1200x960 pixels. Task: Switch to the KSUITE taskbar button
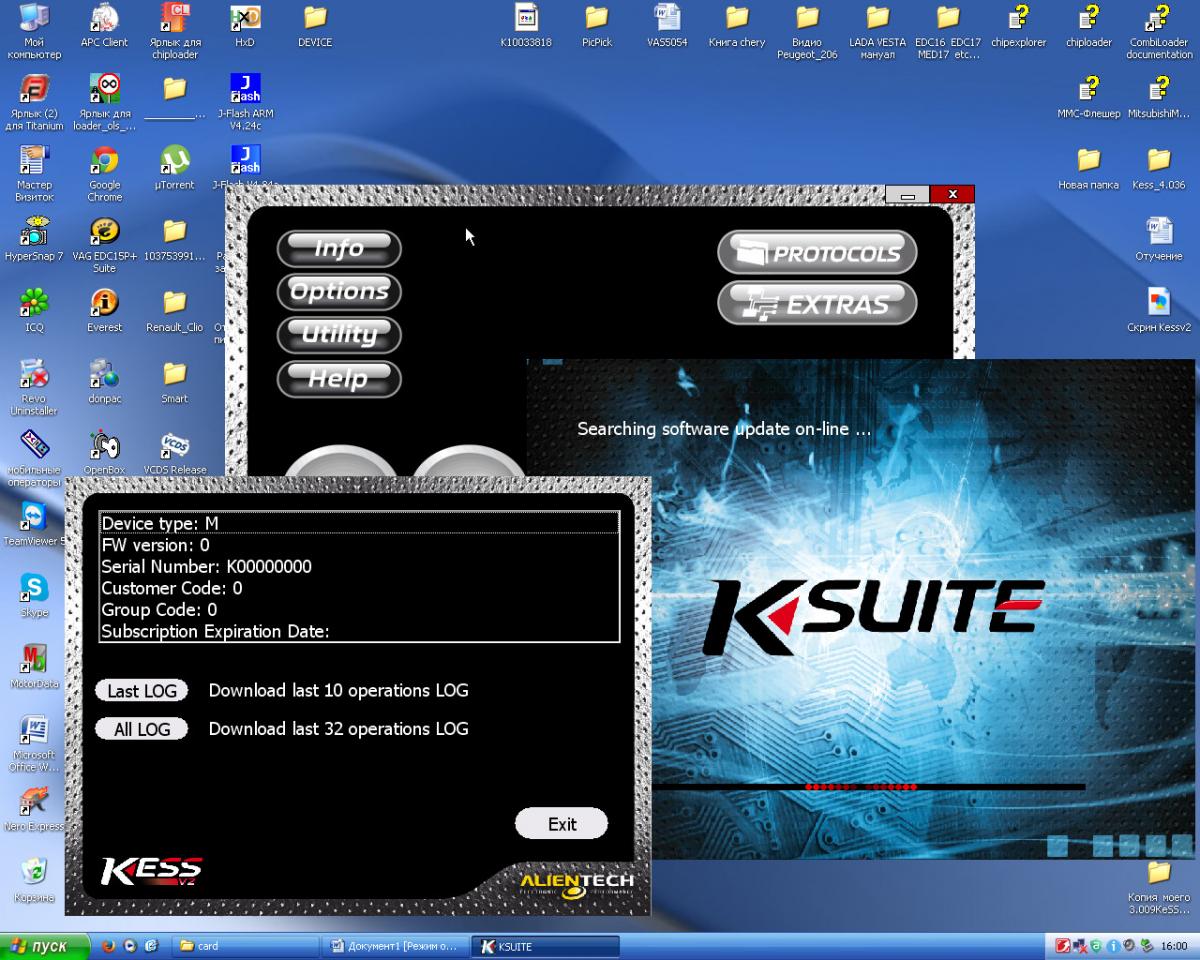[546, 946]
